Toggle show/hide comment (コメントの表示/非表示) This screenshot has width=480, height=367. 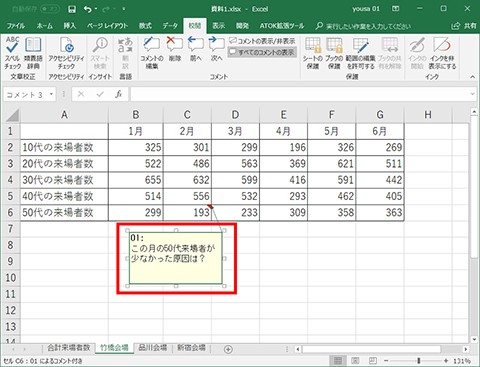point(262,41)
